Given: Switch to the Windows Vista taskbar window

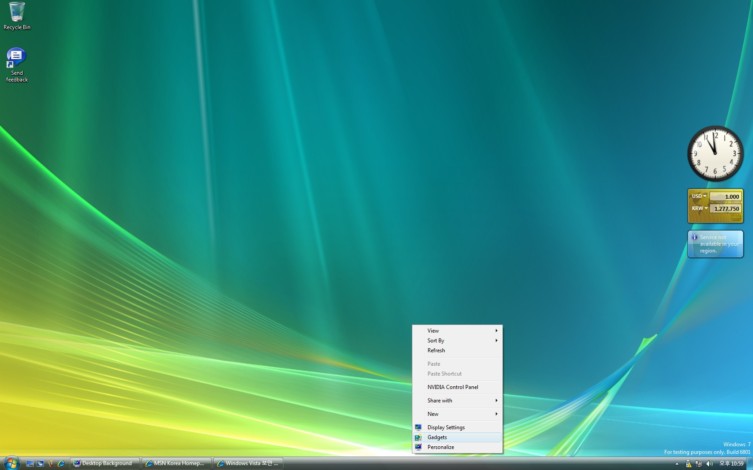Looking at the screenshot, I should pos(248,463).
